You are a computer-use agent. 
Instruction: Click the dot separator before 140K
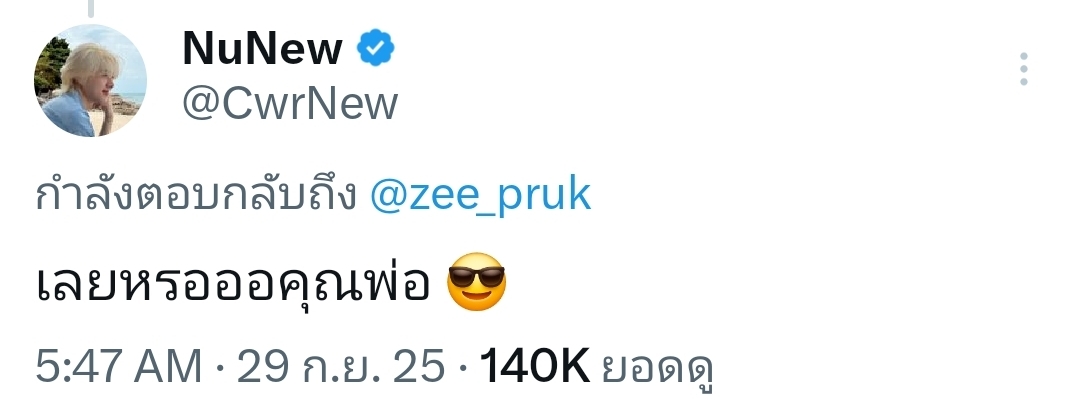point(463,368)
